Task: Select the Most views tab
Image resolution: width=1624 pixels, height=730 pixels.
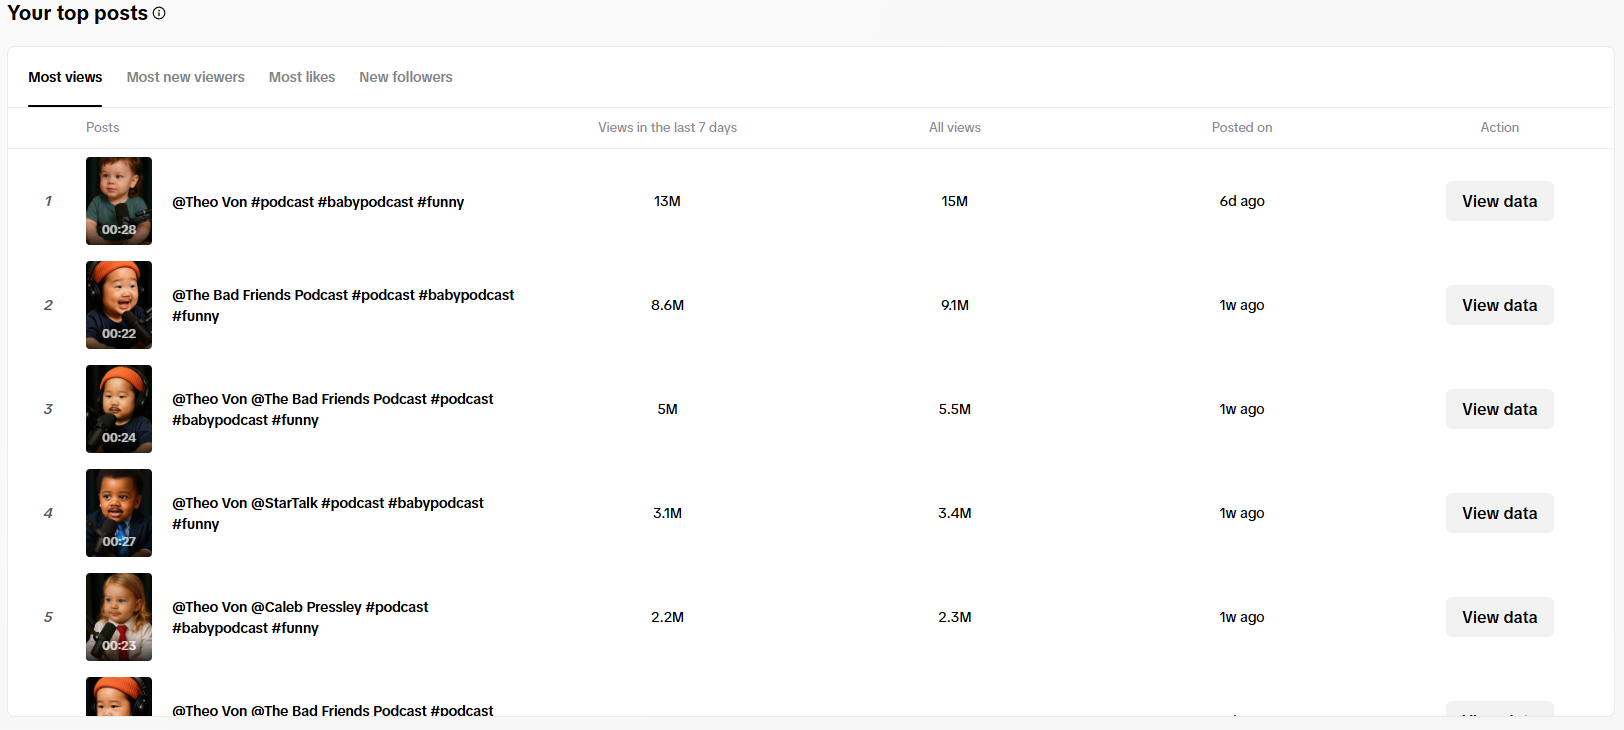Action: pyautogui.click(x=65, y=77)
